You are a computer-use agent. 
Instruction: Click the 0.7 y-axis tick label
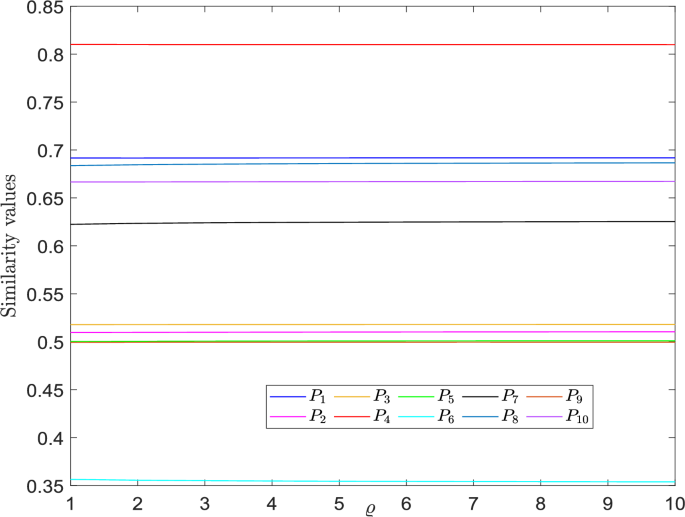[x=52, y=150]
